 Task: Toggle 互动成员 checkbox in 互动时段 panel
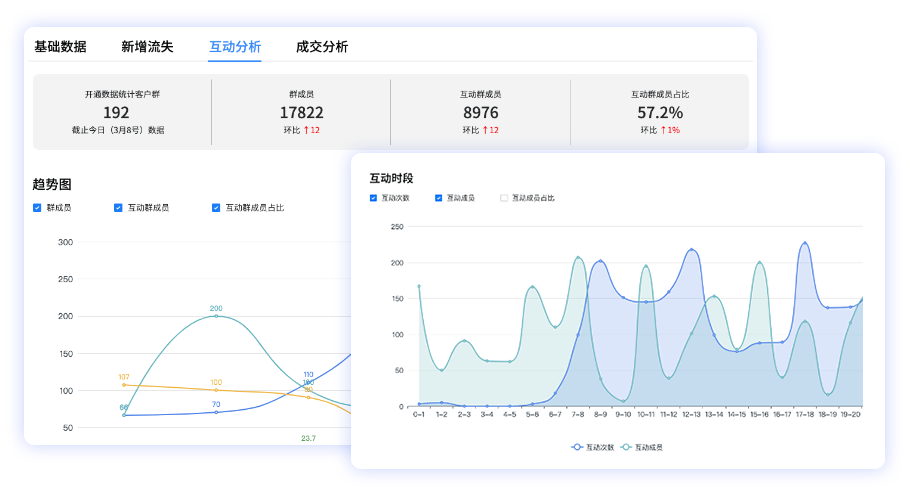click(439, 198)
